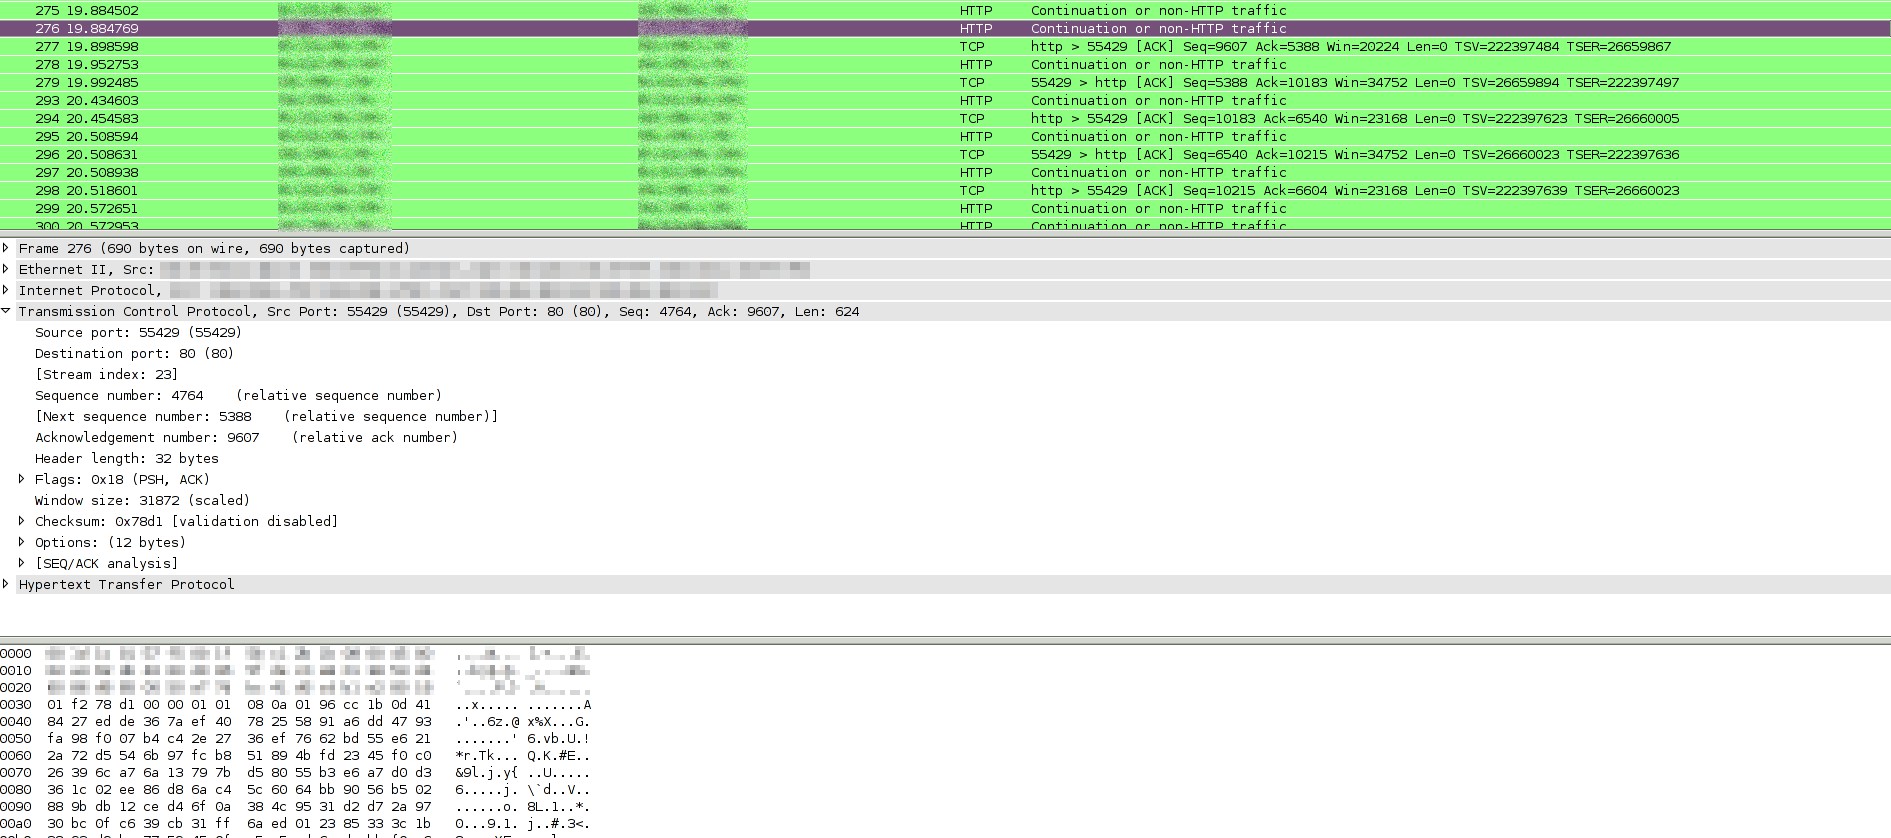This screenshot has height=838, width=1891.
Task: Click ASCII text "&9l.j.y{ ..U....."
Action: tap(523, 772)
